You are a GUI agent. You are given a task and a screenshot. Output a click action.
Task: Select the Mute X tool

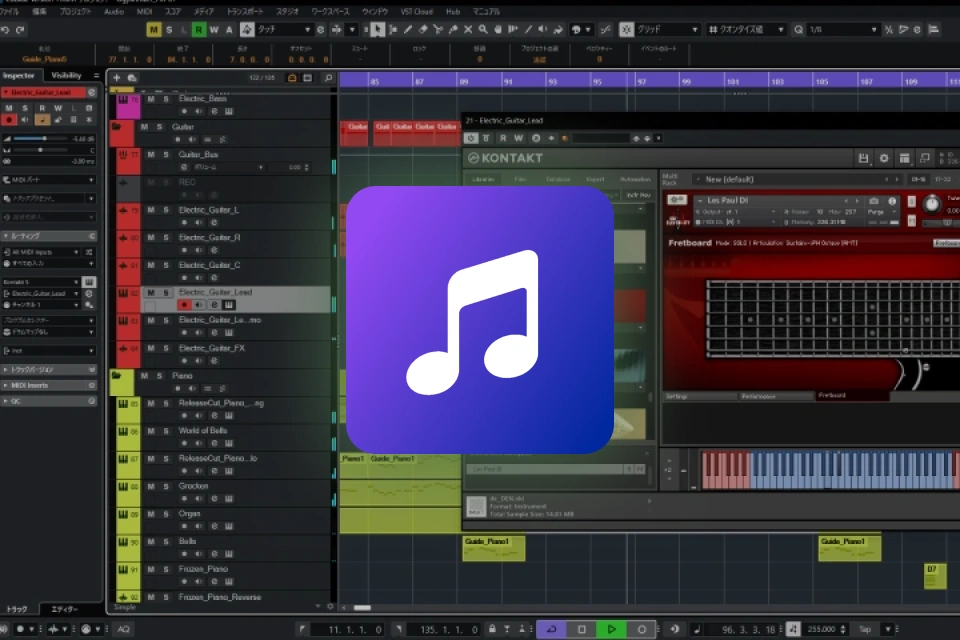coord(468,29)
